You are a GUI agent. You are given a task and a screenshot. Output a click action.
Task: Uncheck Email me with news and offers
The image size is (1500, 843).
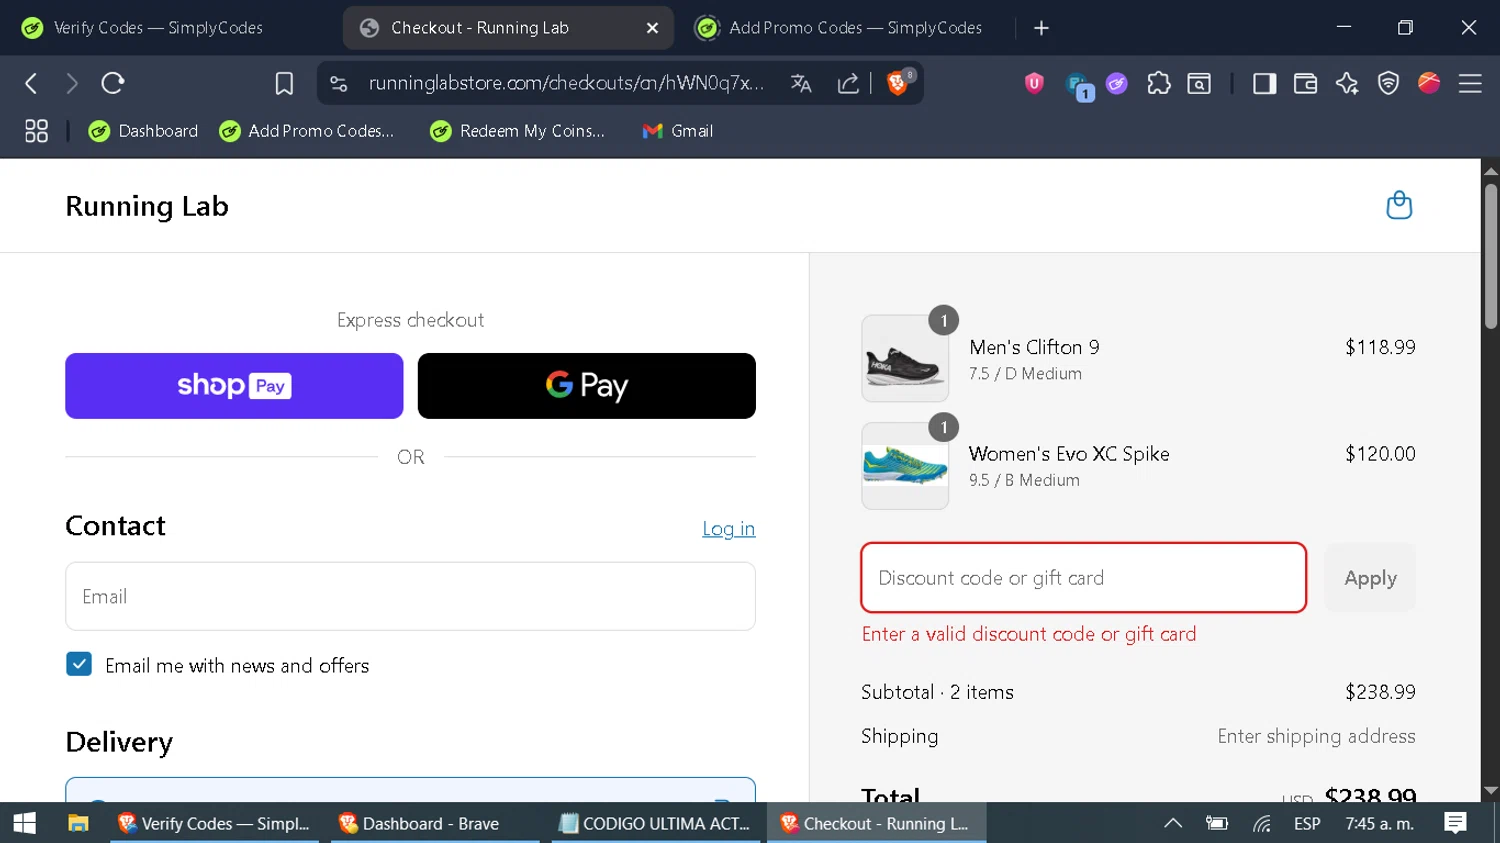[x=79, y=664]
